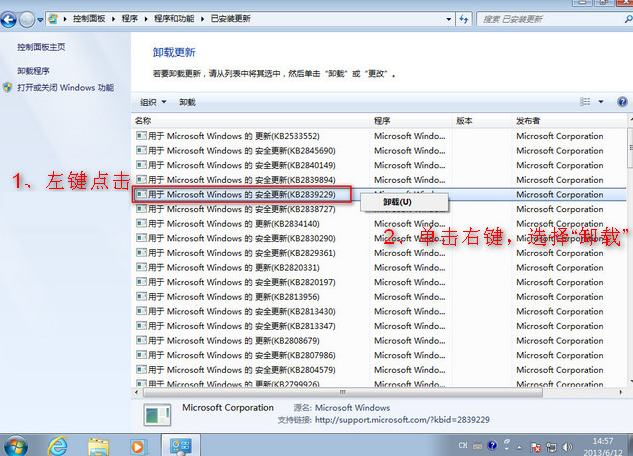Open Windows Explorer from taskbar
This screenshot has width=633, height=456.
coord(98,446)
